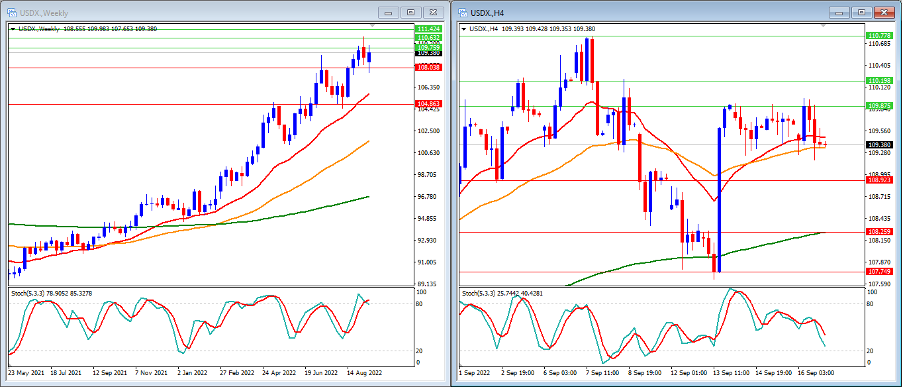This screenshot has width=904, height=388.
Task: Click the black 109.380 current price label on H4
Action: [879, 145]
